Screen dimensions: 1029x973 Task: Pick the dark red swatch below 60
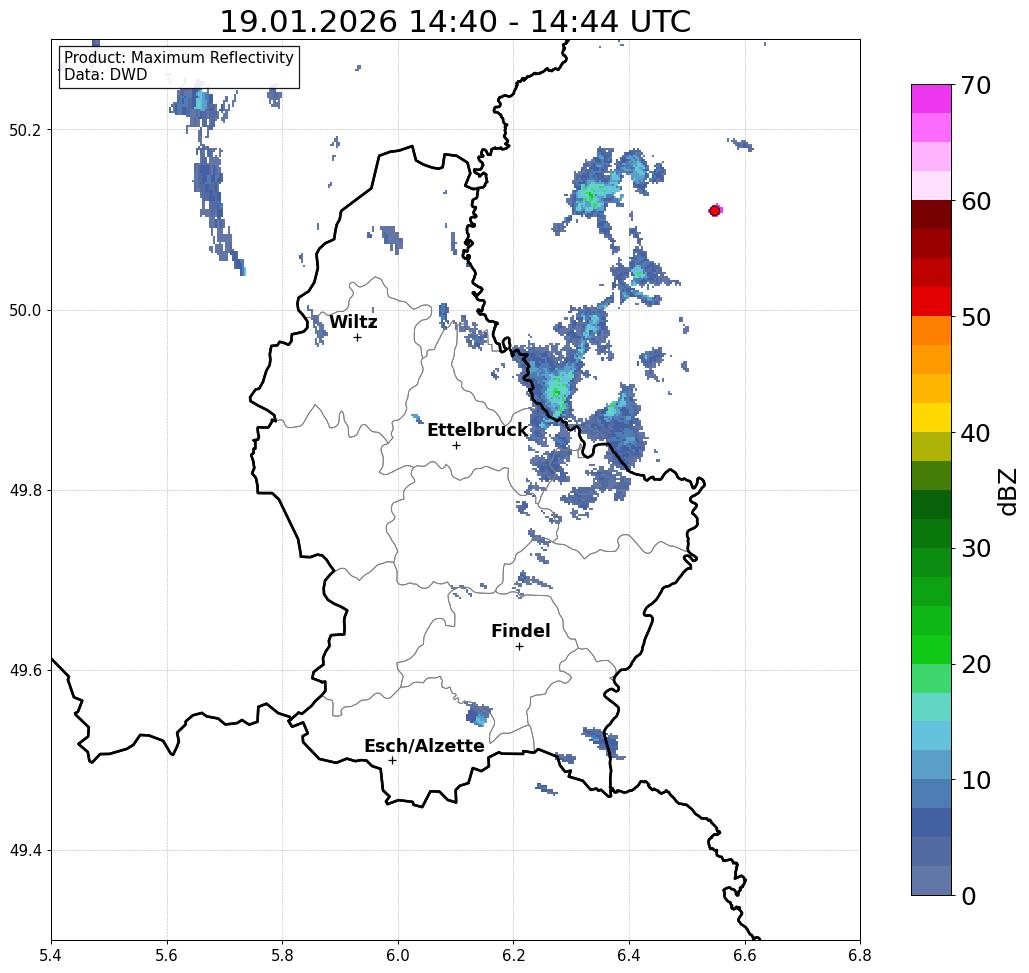point(931,215)
